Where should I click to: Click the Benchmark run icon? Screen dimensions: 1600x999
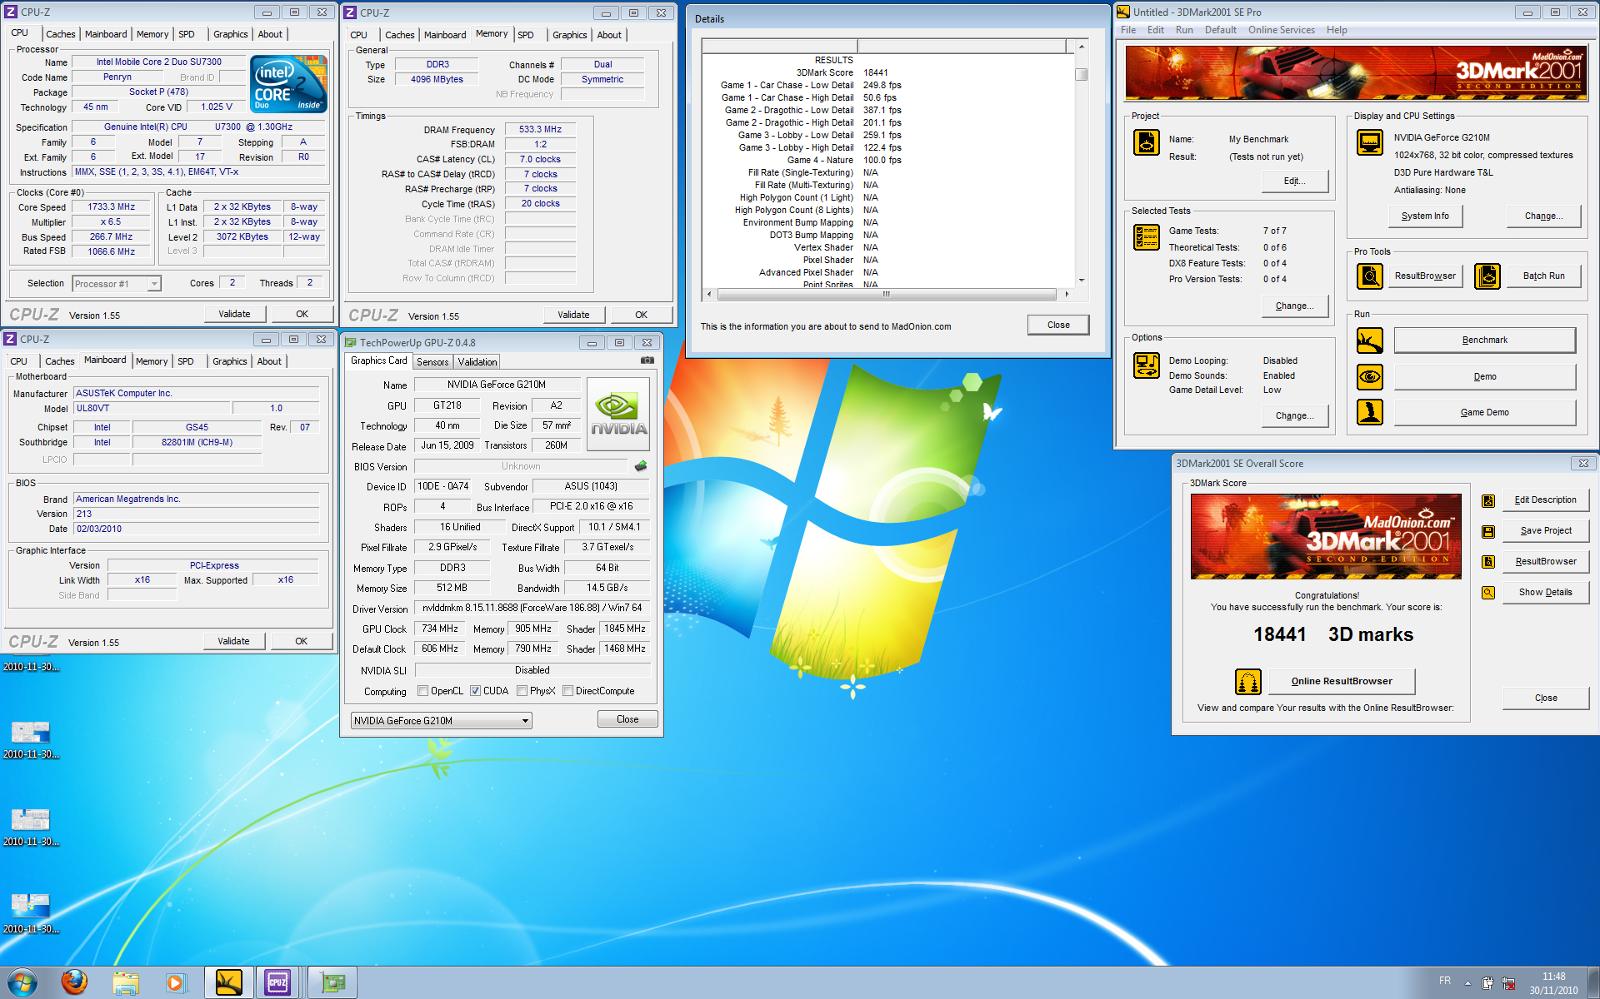tap(1369, 340)
